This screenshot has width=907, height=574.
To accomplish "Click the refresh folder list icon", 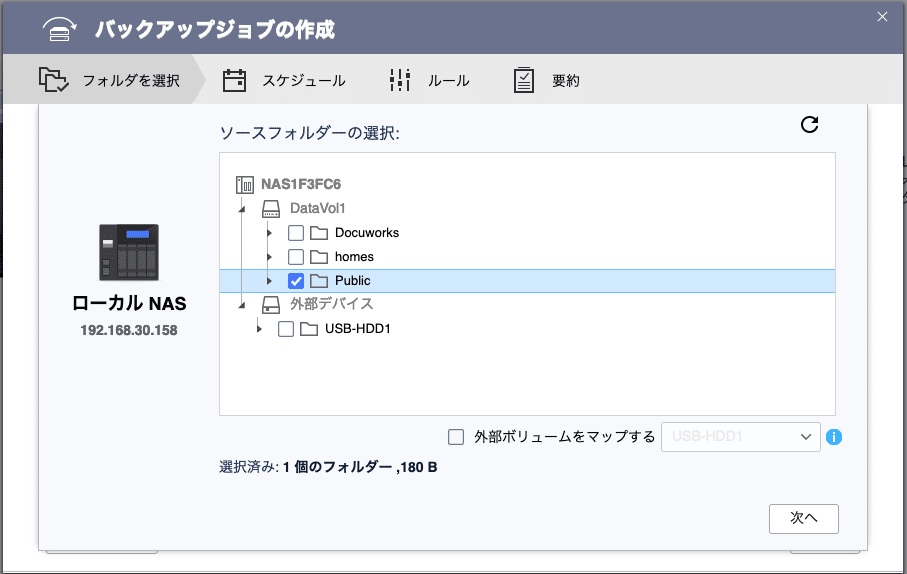I will (810, 125).
